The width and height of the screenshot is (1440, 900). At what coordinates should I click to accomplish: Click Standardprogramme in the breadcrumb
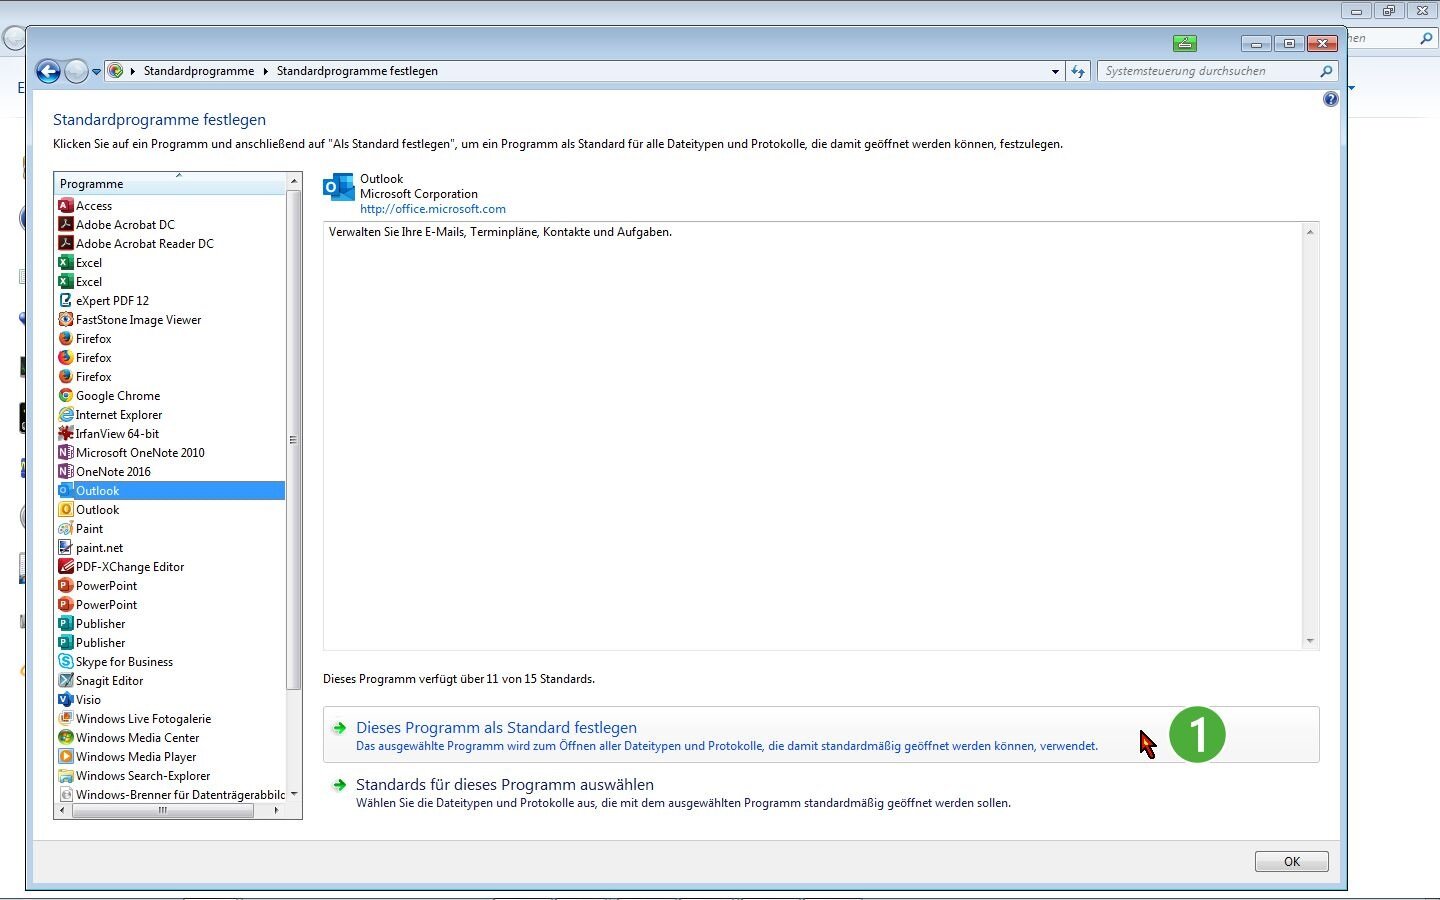coord(199,71)
